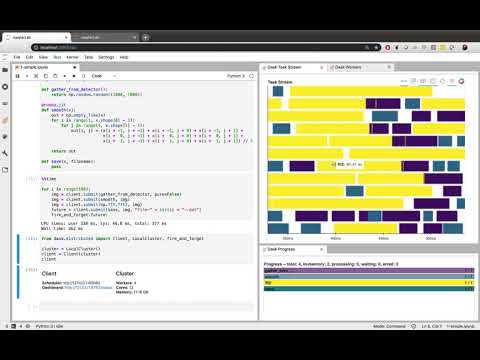480x360 pixels.
Task: Click the Task Stream wheel zoom tool
Action: (423, 81)
